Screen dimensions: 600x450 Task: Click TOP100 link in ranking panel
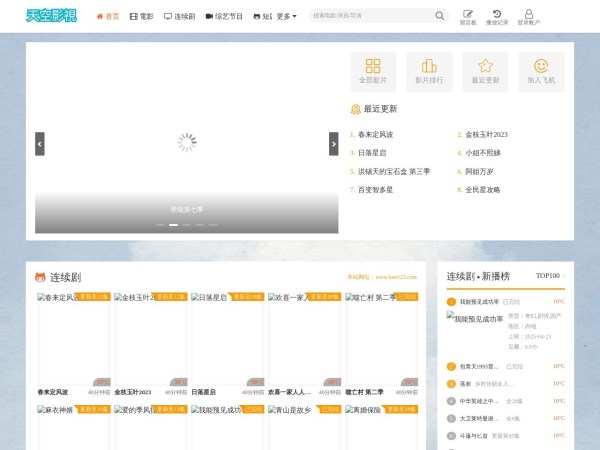pyautogui.click(x=547, y=275)
